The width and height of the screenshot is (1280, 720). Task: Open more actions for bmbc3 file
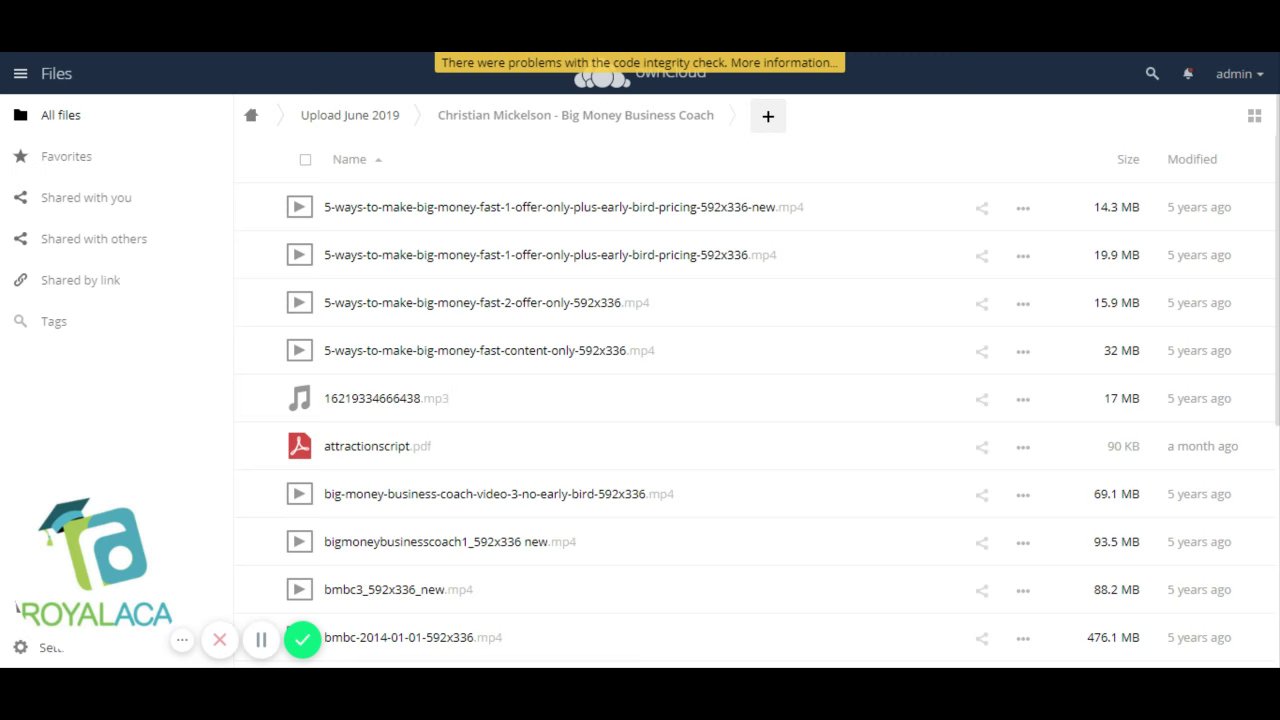click(1023, 591)
